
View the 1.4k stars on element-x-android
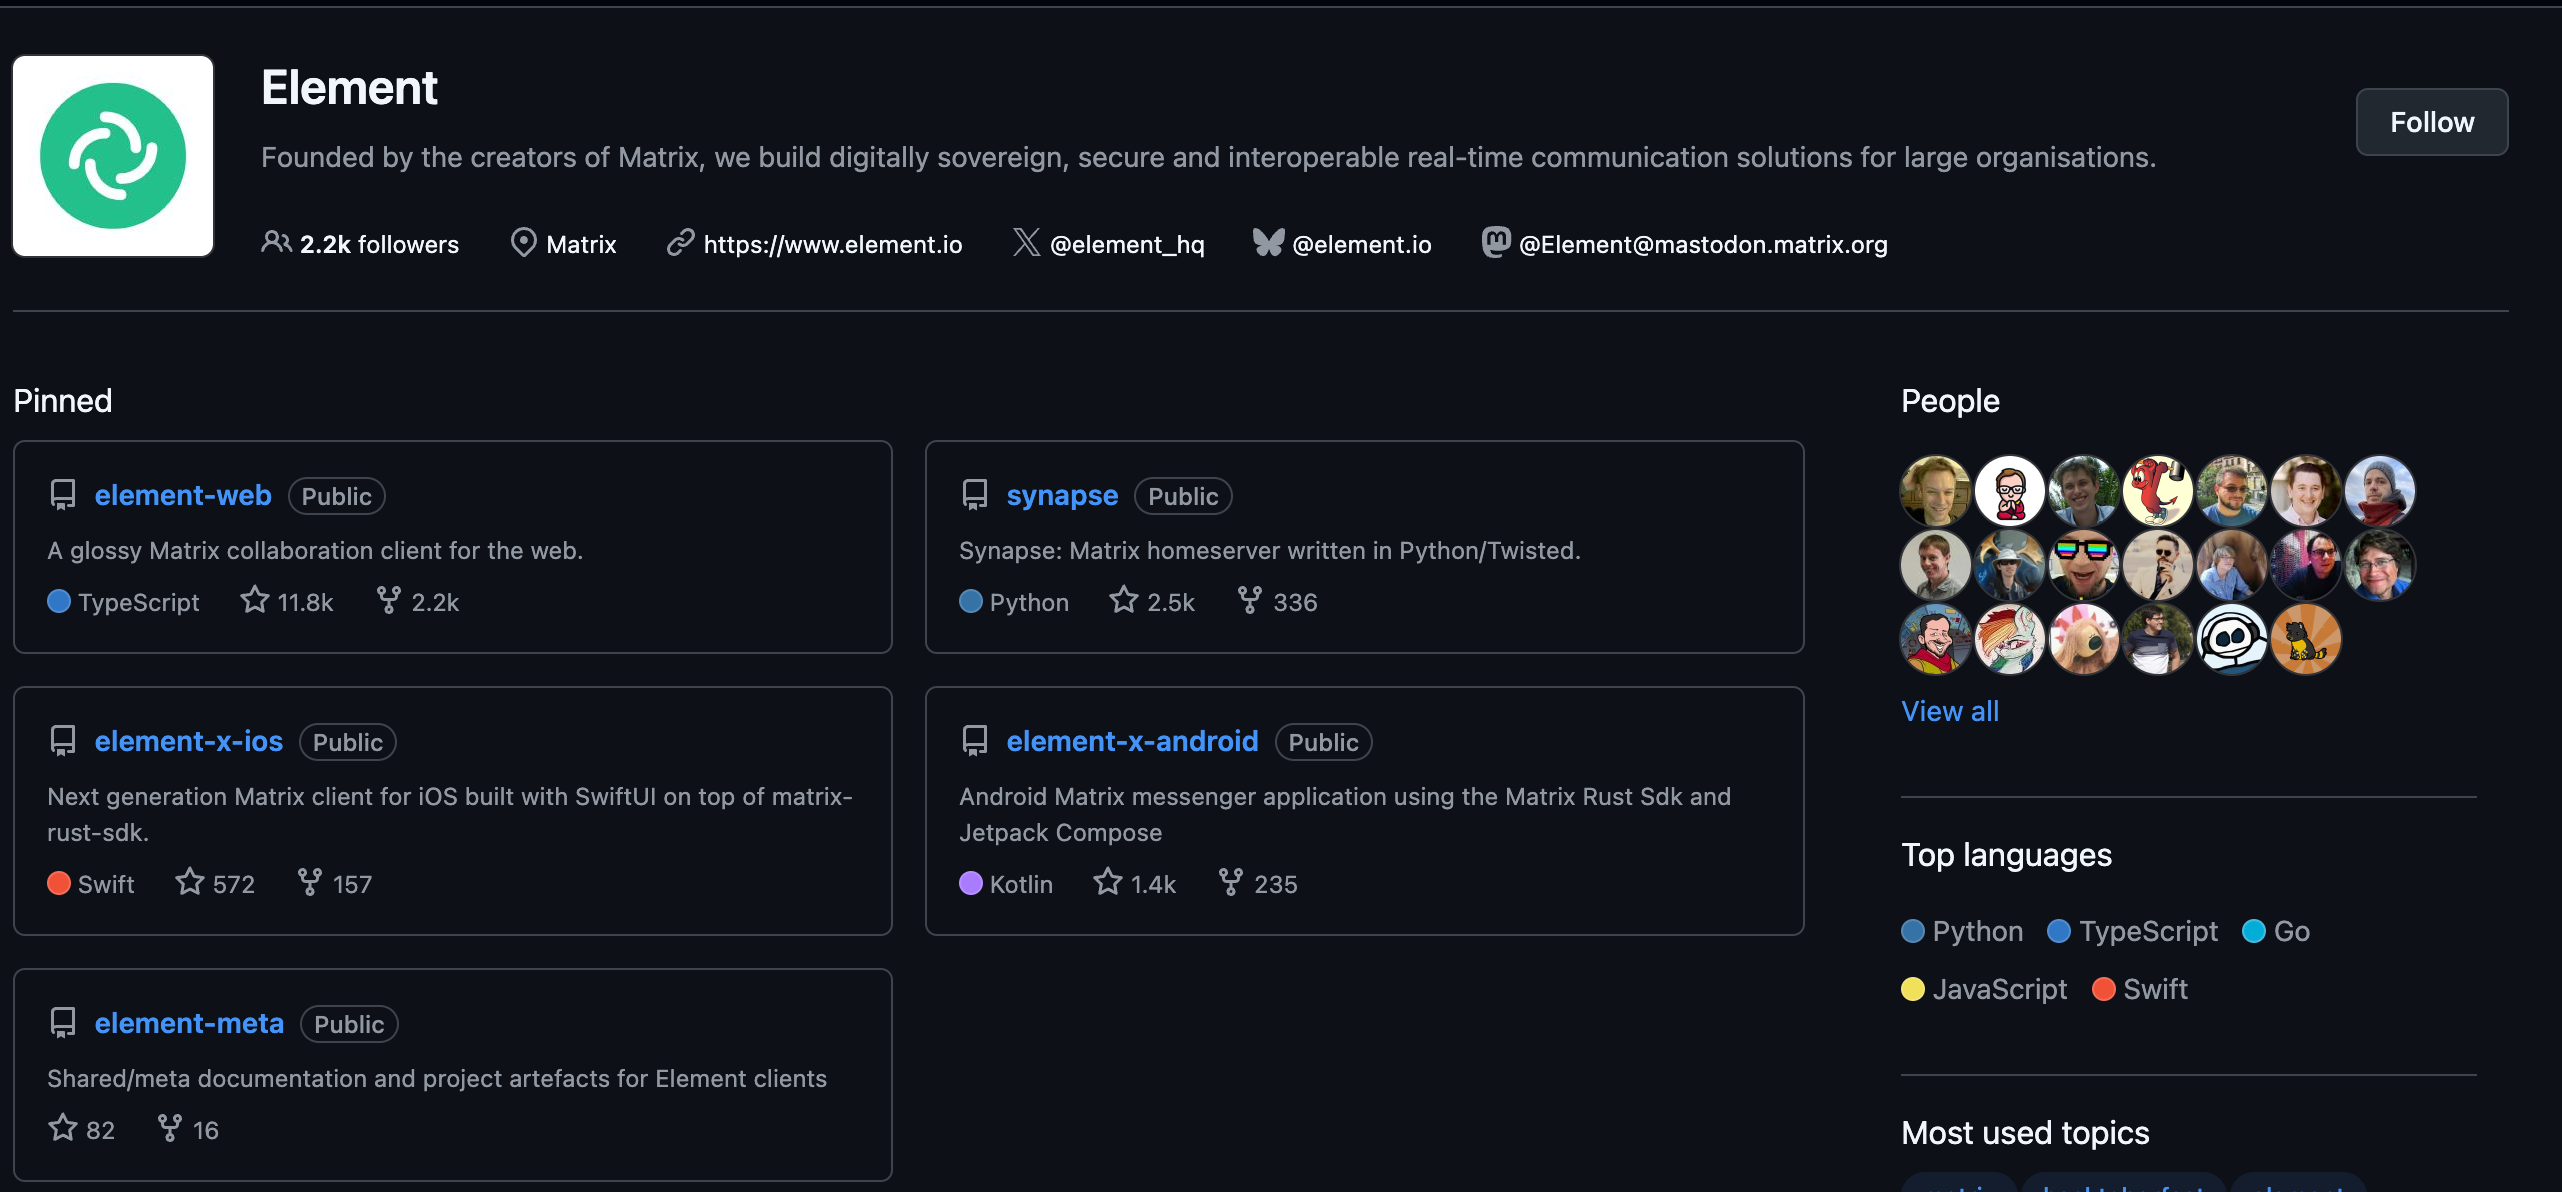point(1135,884)
